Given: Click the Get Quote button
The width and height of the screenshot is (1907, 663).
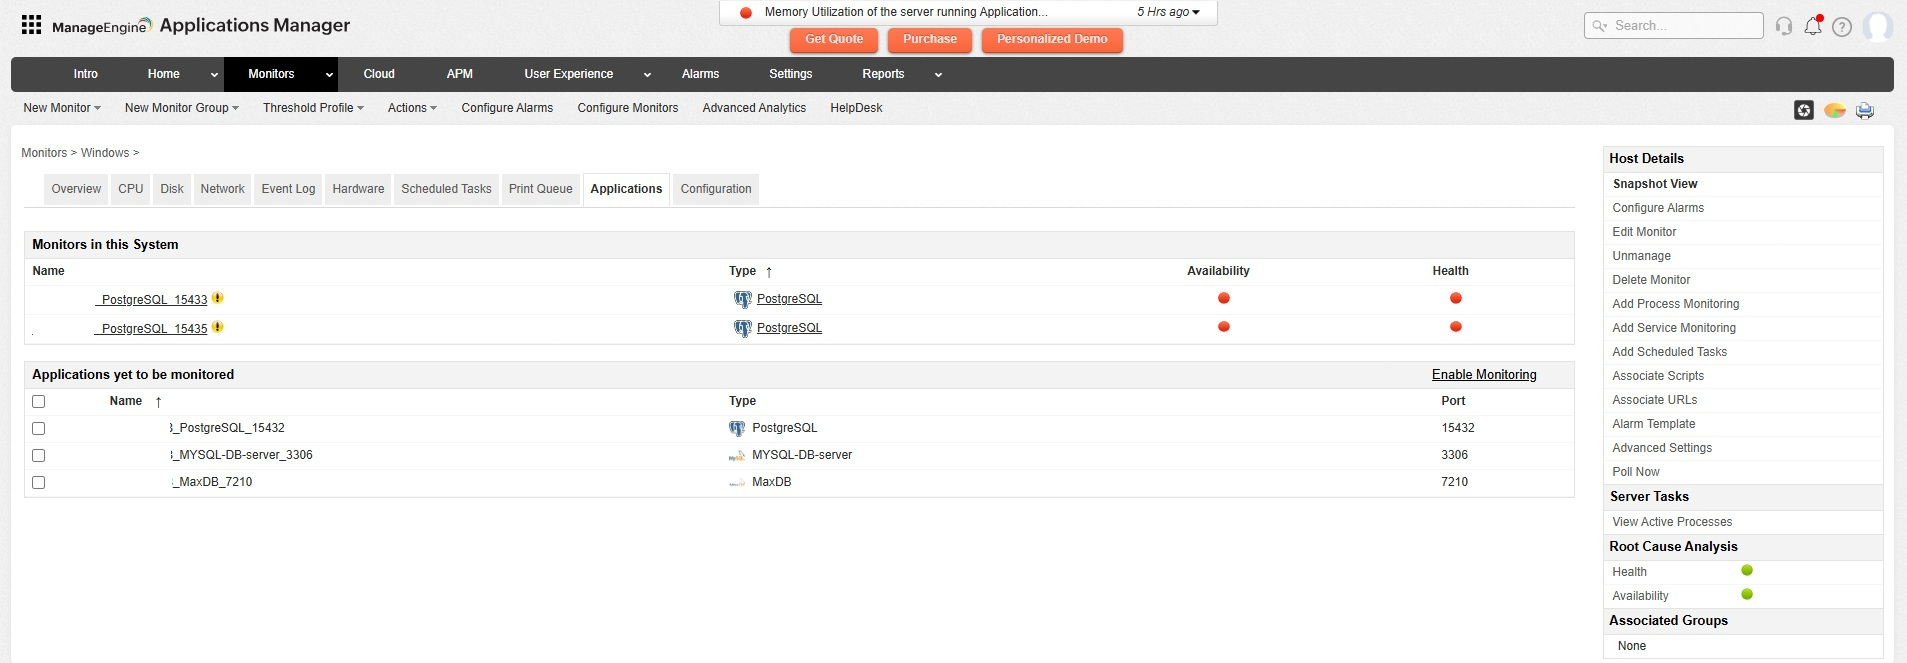Looking at the screenshot, I should (x=834, y=39).
